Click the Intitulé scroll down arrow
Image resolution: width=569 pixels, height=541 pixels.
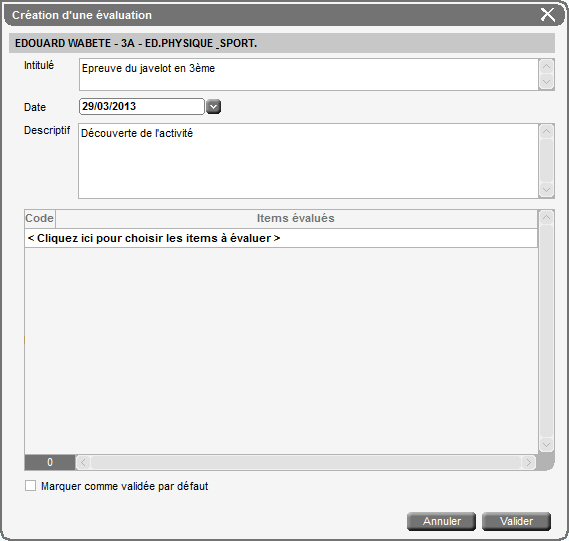(547, 82)
